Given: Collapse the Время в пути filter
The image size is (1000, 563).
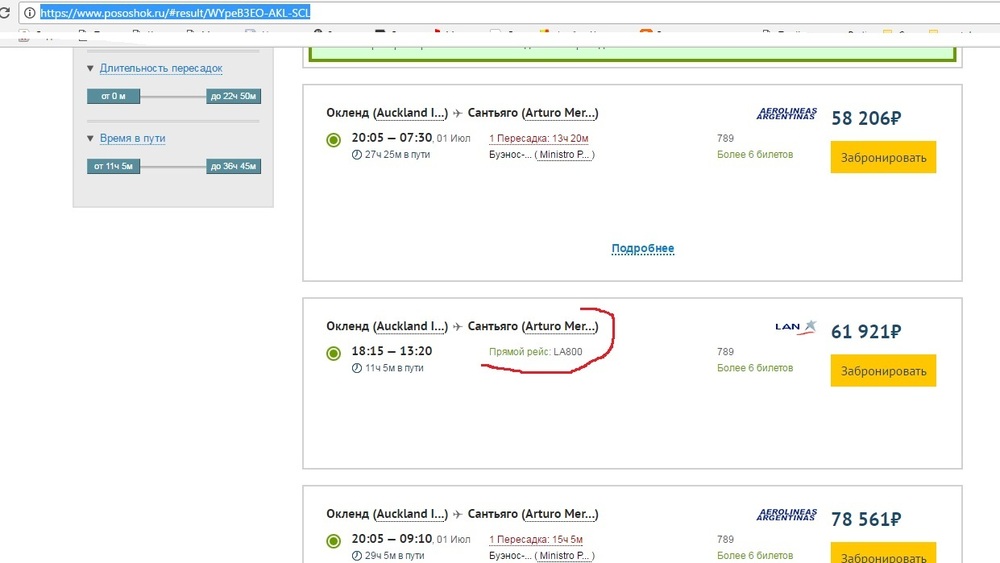Looking at the screenshot, I should (90, 138).
